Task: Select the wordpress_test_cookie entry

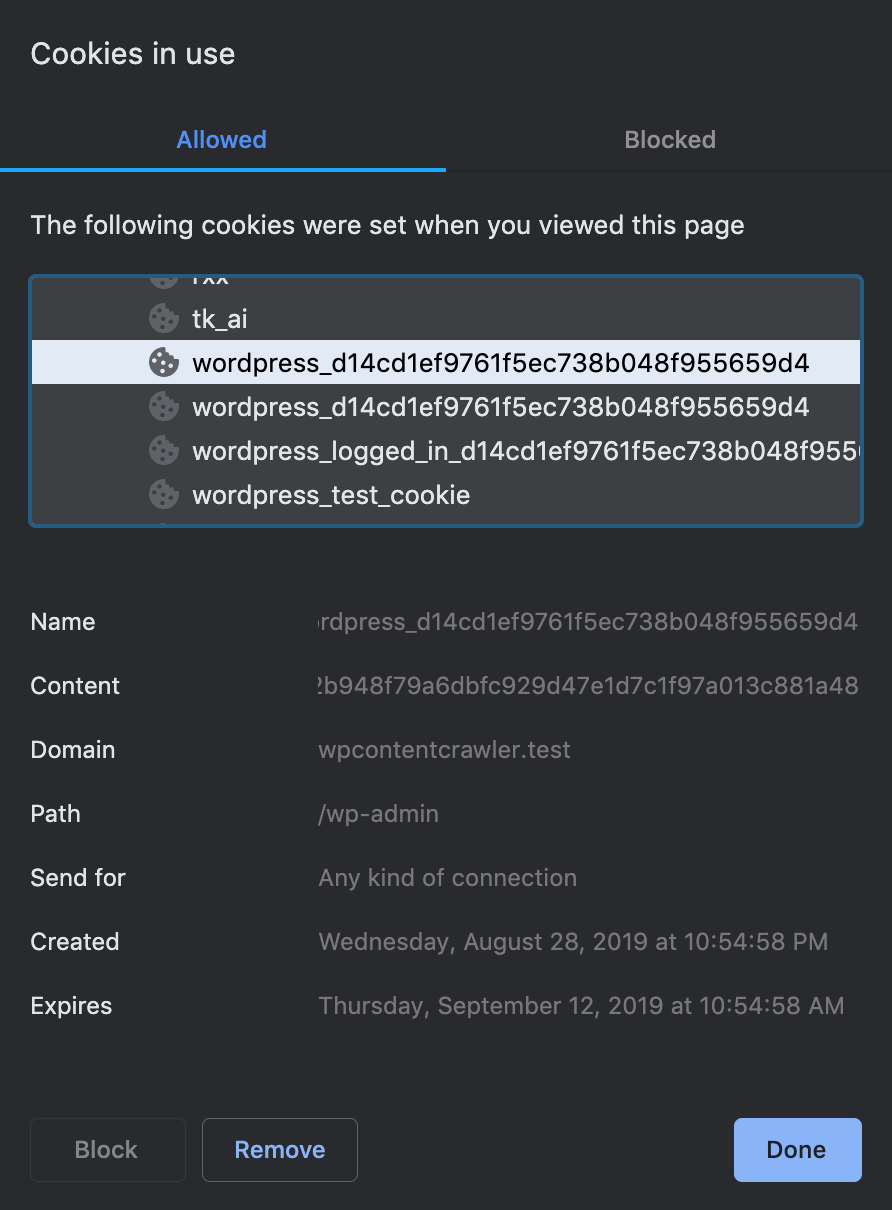Action: (330, 494)
